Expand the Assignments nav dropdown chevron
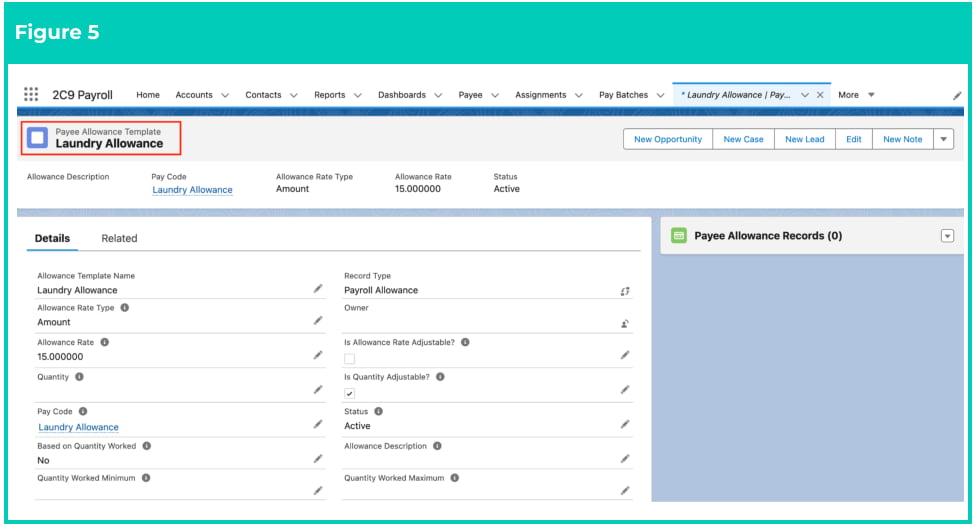976x528 pixels. (578, 95)
